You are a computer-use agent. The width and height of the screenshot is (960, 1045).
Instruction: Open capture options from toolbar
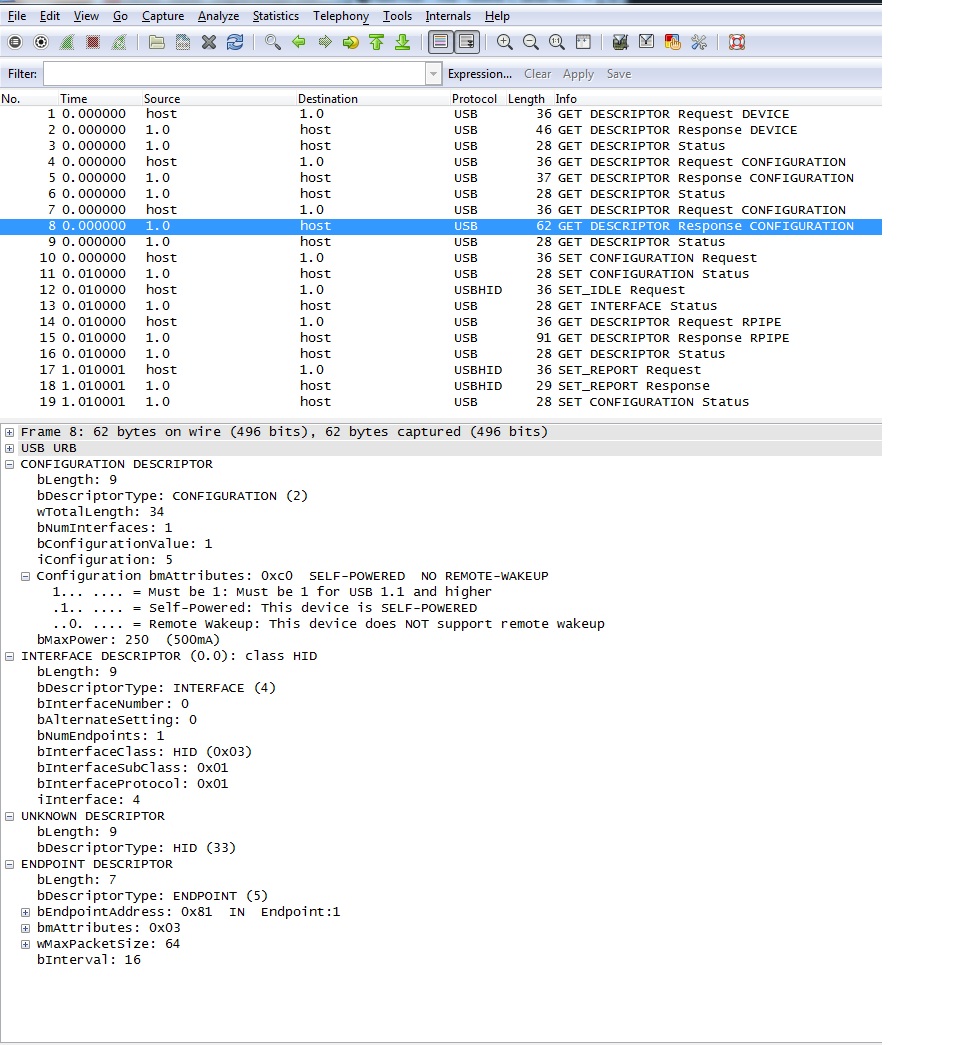click(41, 43)
